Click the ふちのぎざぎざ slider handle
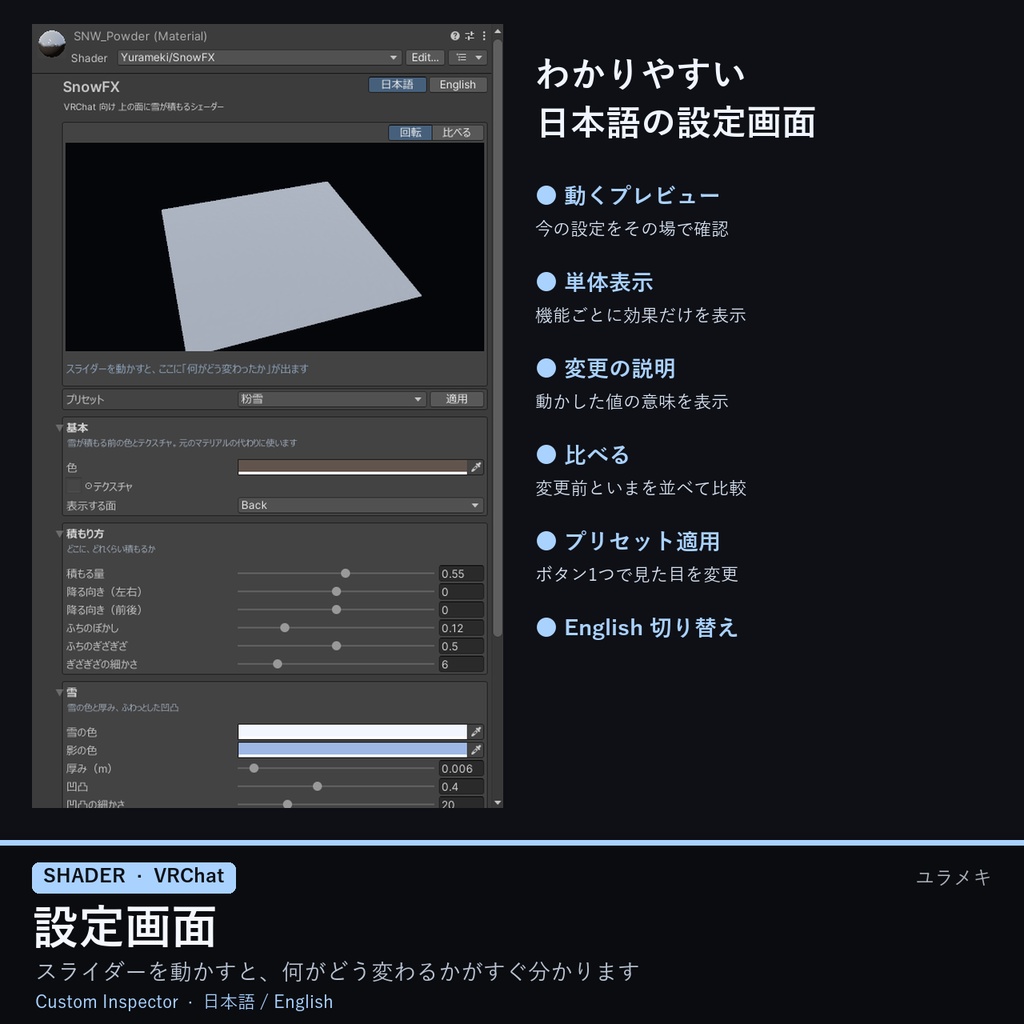Screen dimensions: 1024x1024 click(x=336, y=646)
